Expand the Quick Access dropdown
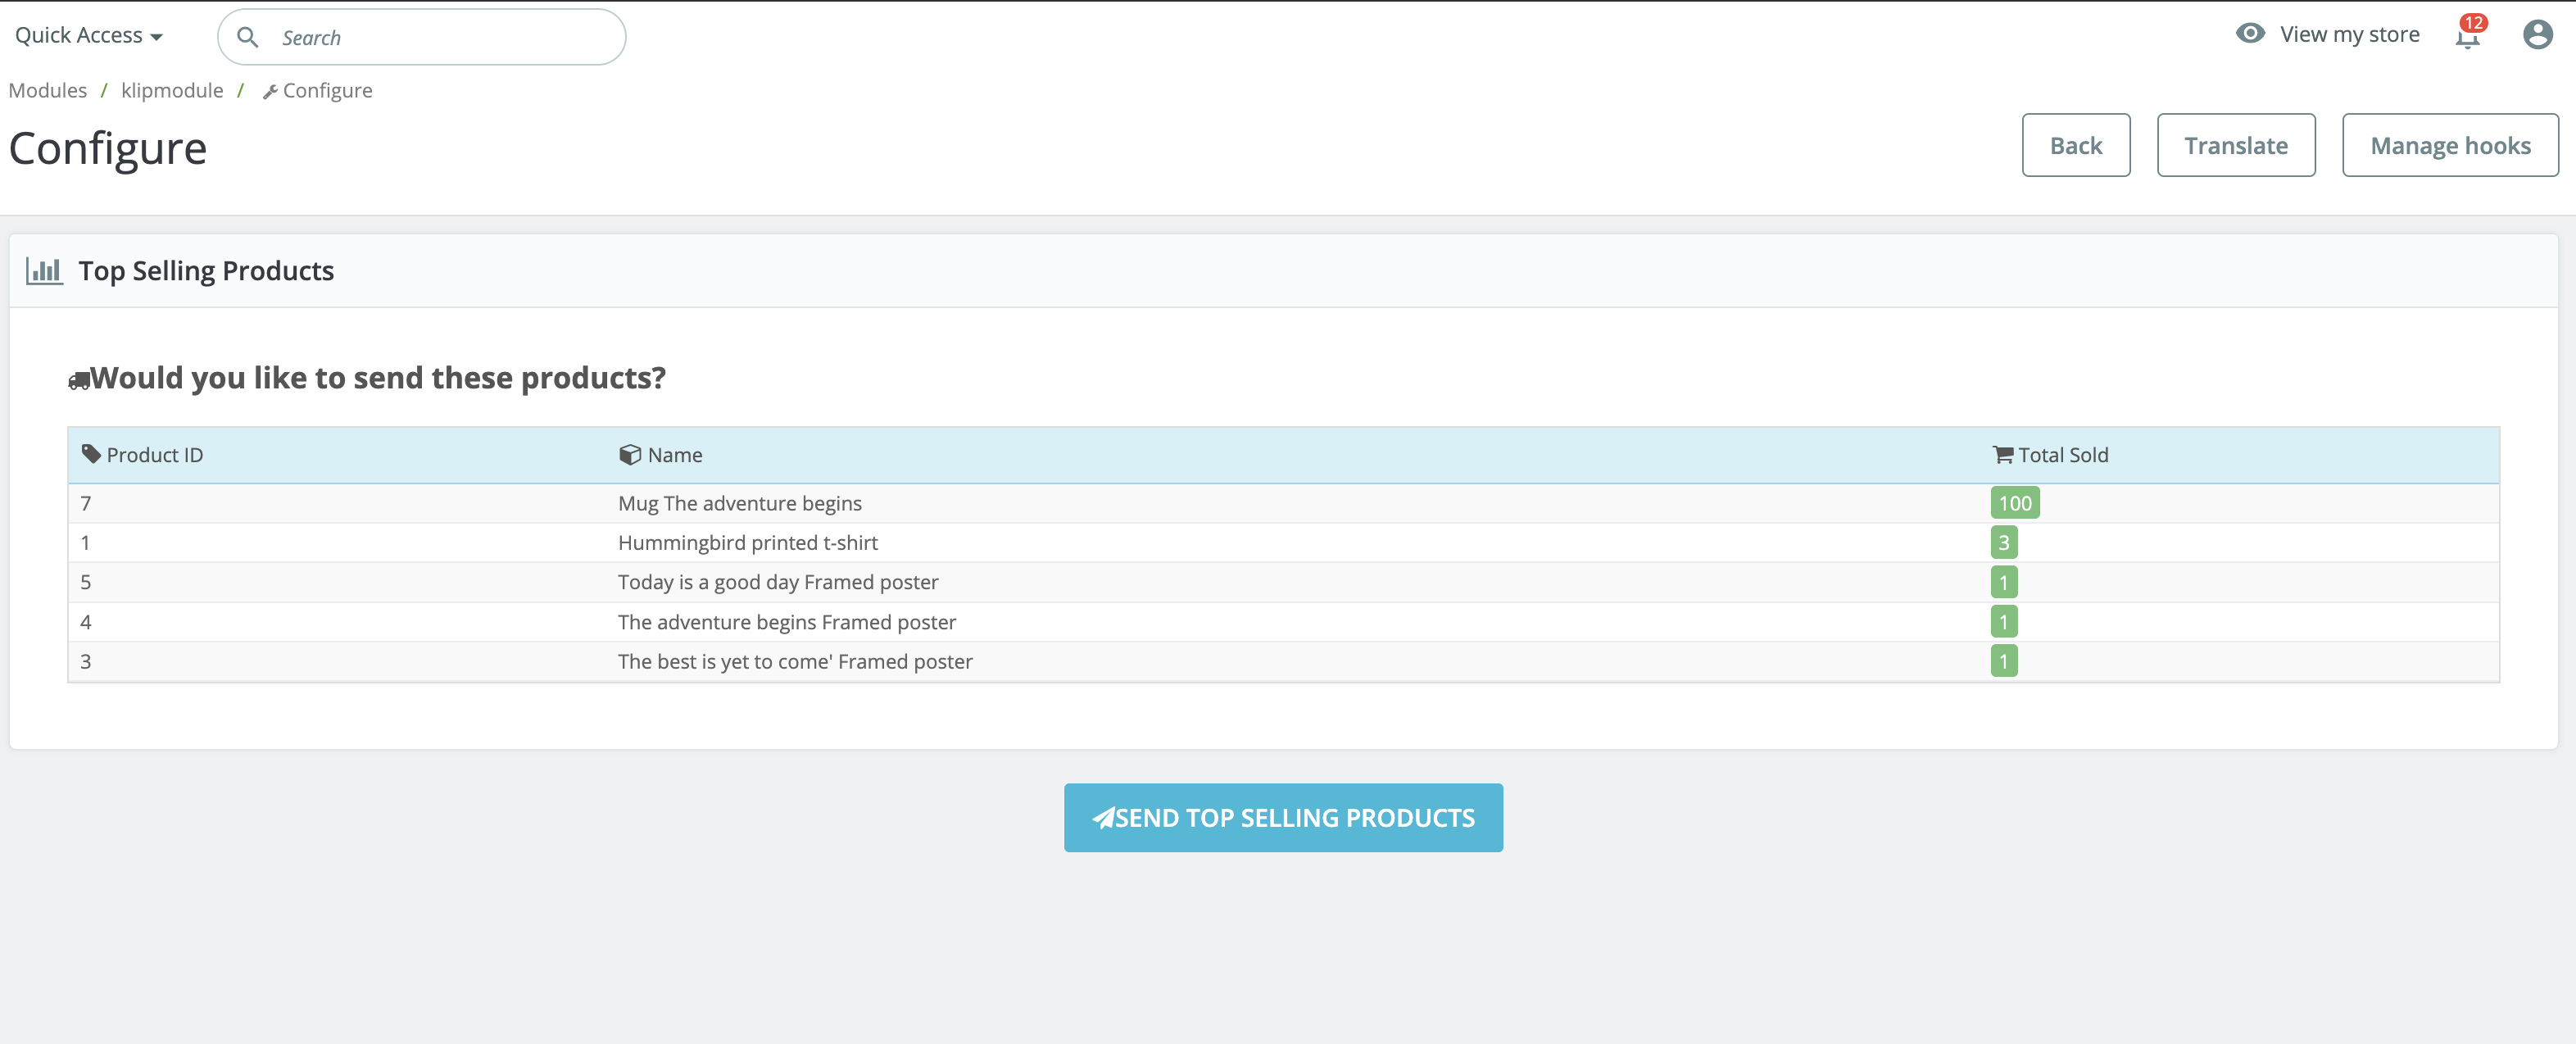The width and height of the screenshot is (2576, 1044). click(88, 36)
